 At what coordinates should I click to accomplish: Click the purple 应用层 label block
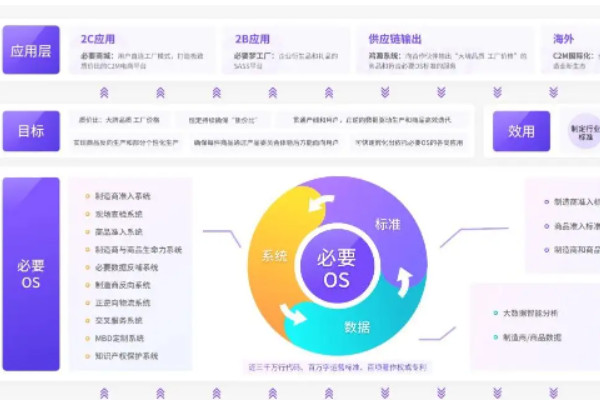click(x=31, y=52)
